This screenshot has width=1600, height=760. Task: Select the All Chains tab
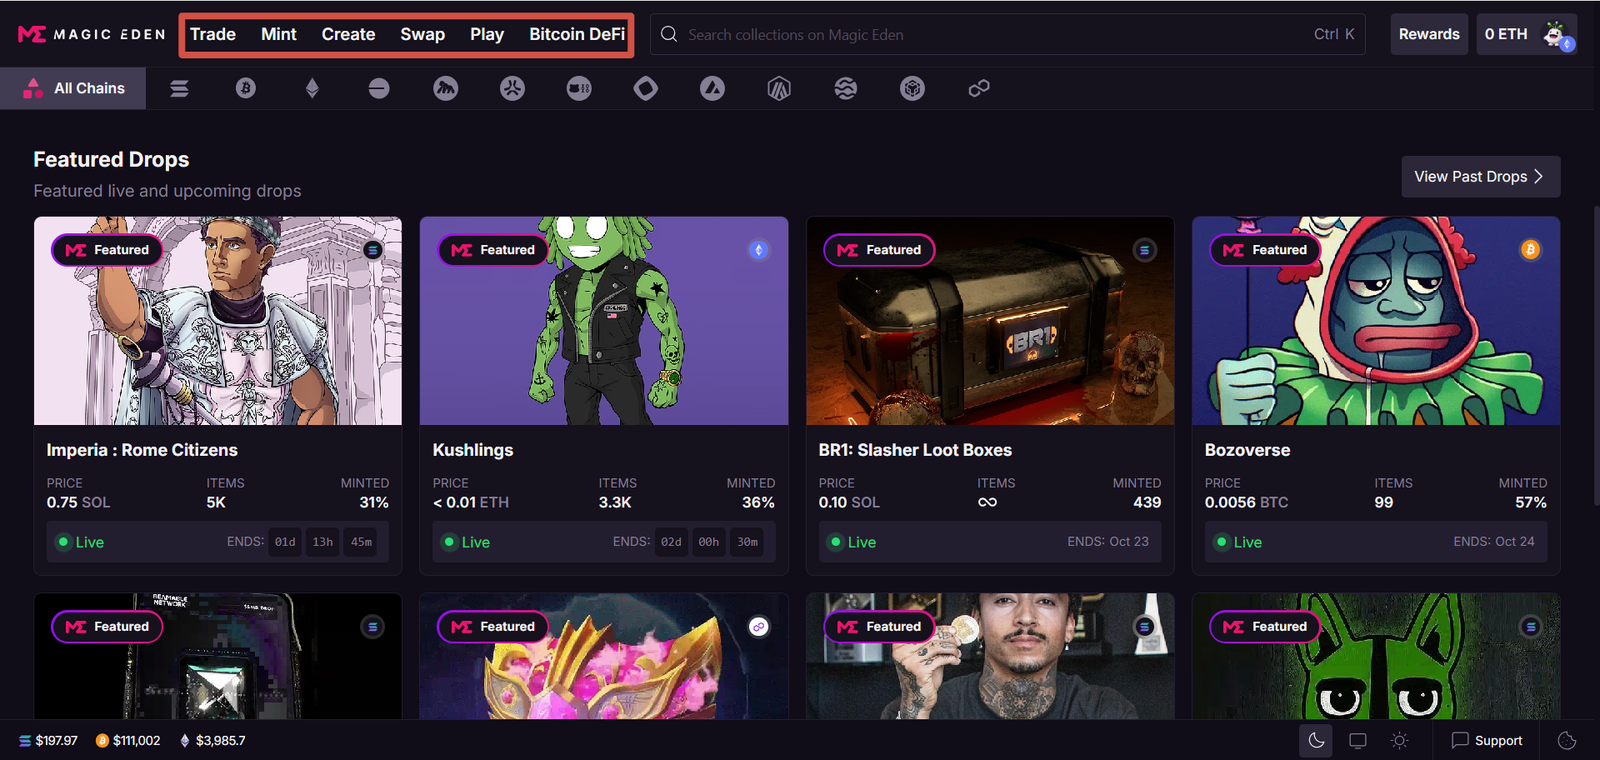pyautogui.click(x=74, y=89)
